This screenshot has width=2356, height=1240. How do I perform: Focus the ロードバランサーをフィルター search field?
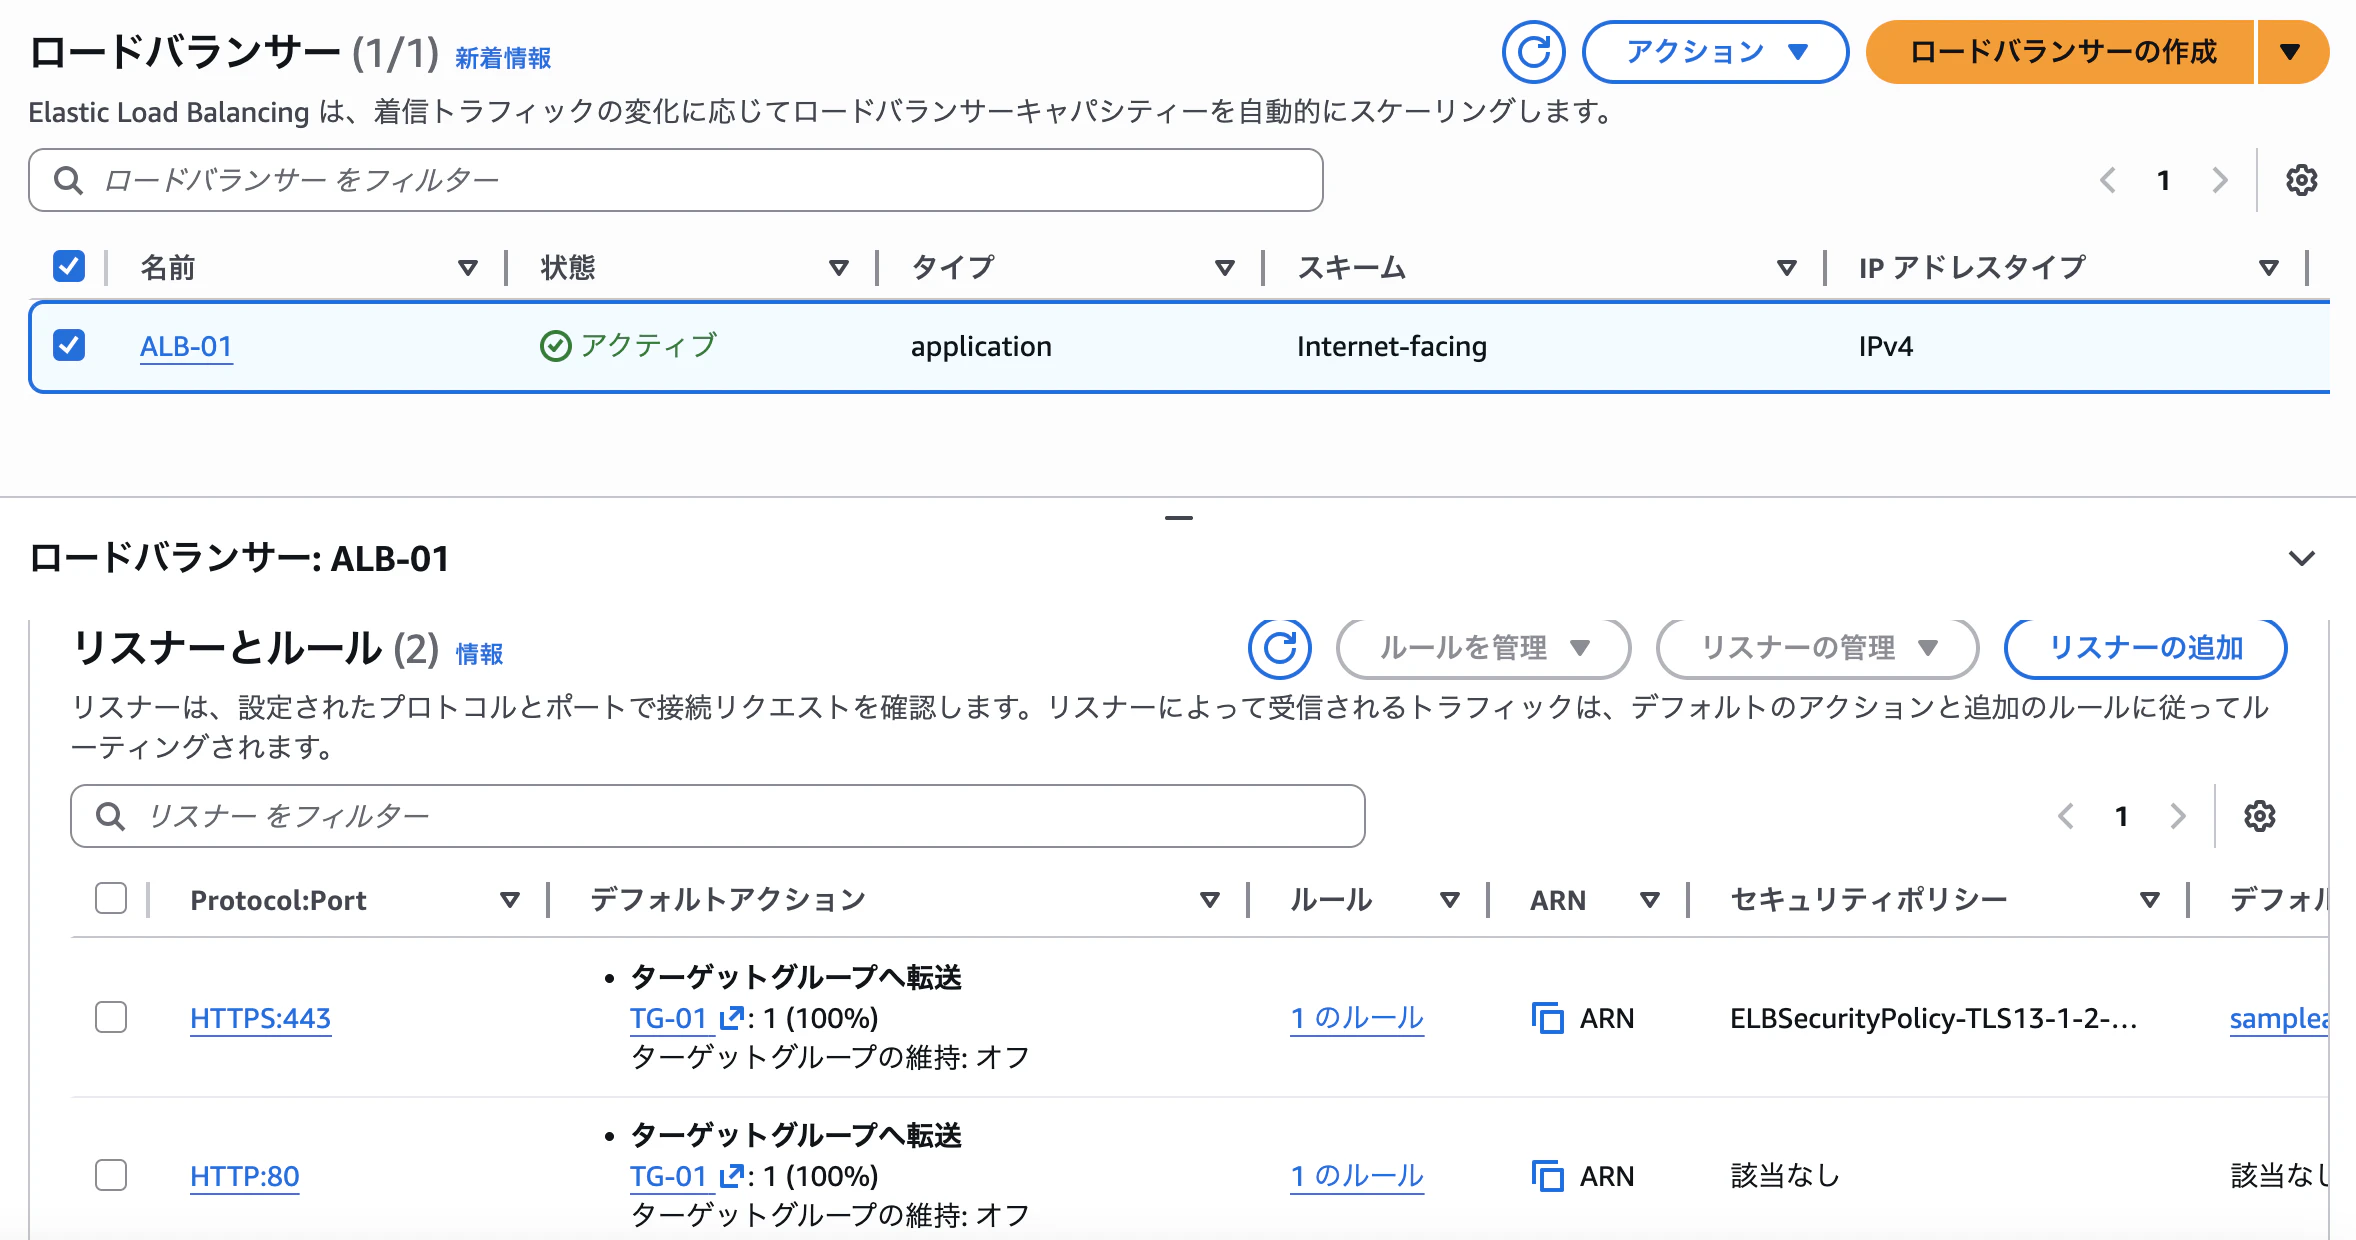(x=676, y=180)
